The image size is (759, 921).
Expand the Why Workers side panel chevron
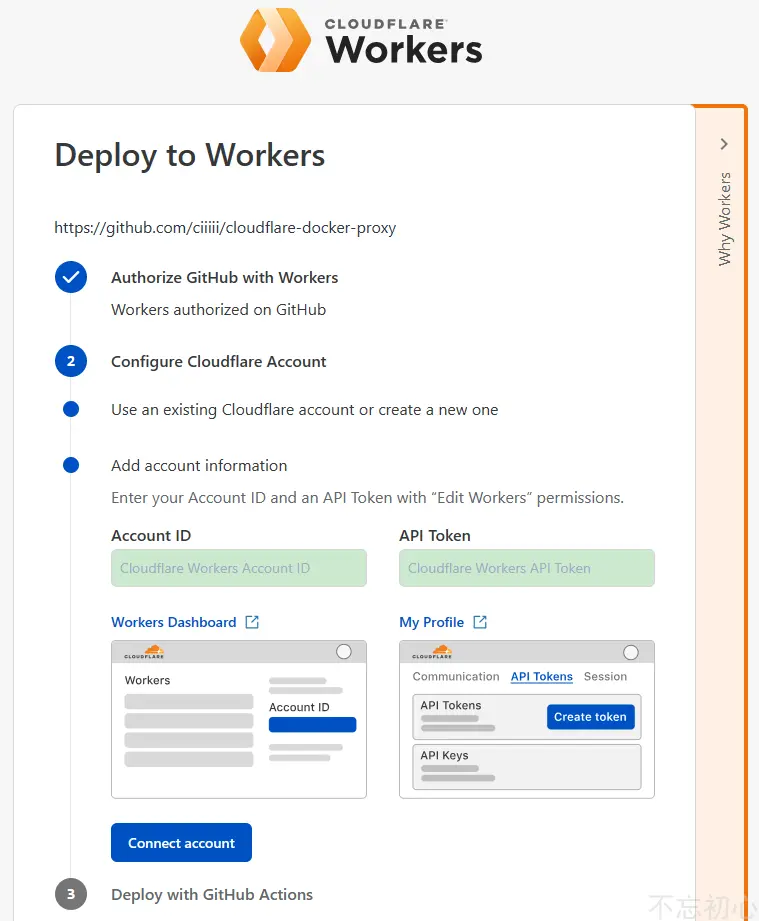coord(724,144)
